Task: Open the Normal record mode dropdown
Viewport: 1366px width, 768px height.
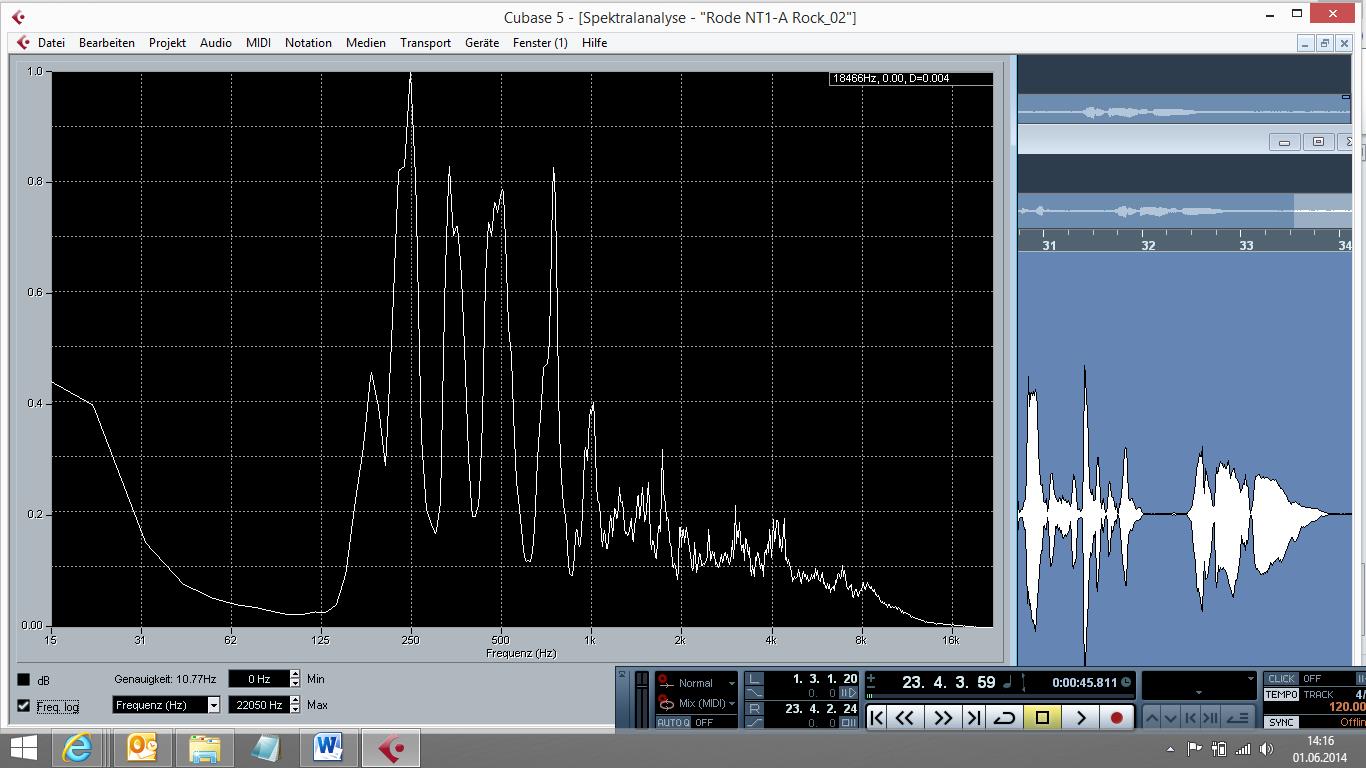Action: coord(697,683)
